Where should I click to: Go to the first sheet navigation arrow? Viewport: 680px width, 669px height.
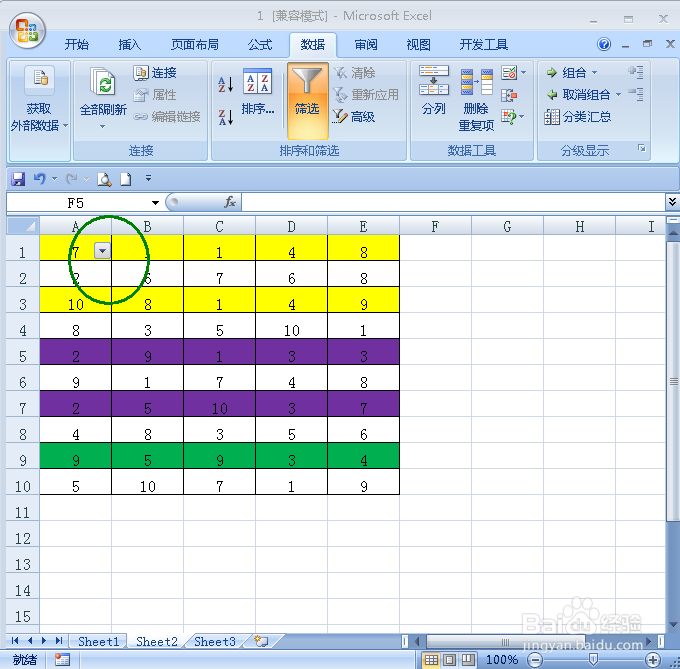15,640
